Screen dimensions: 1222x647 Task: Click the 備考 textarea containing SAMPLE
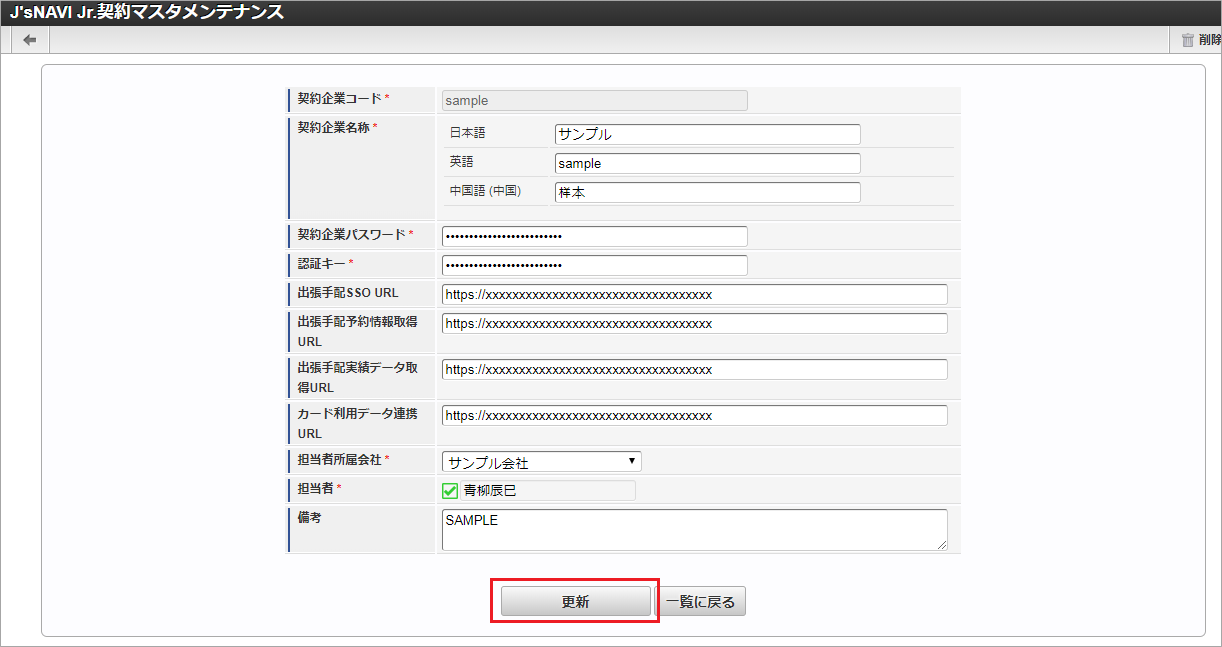[x=694, y=530]
